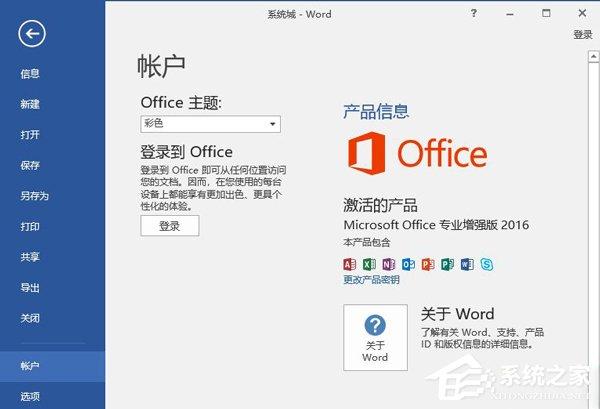Select 共享 in the sidebar

coord(30,257)
